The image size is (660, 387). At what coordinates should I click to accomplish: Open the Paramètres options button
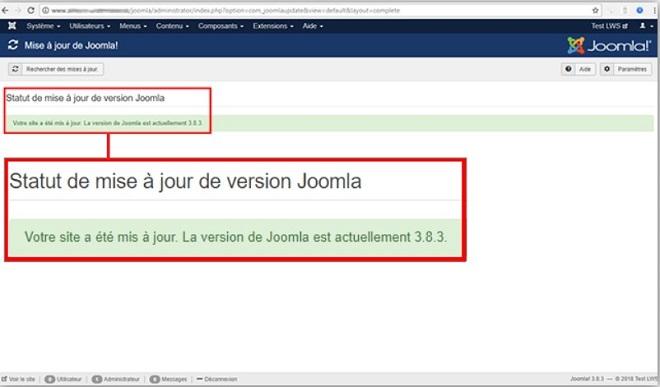click(x=626, y=69)
